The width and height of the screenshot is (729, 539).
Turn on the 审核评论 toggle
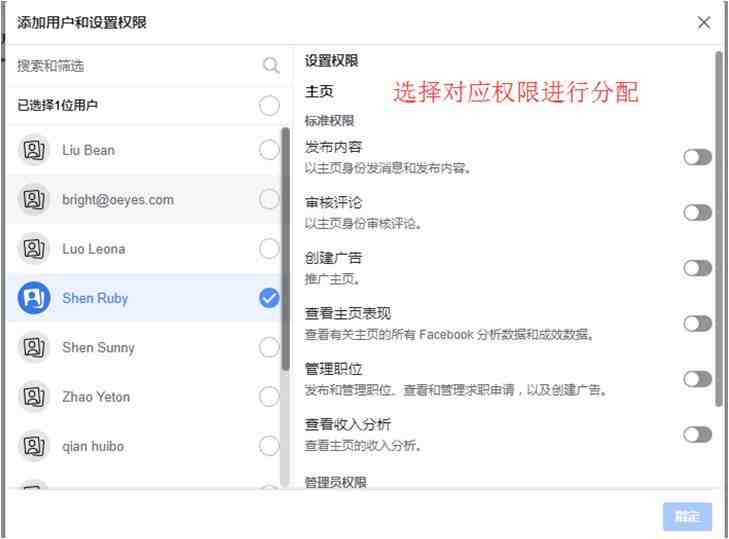coord(697,213)
